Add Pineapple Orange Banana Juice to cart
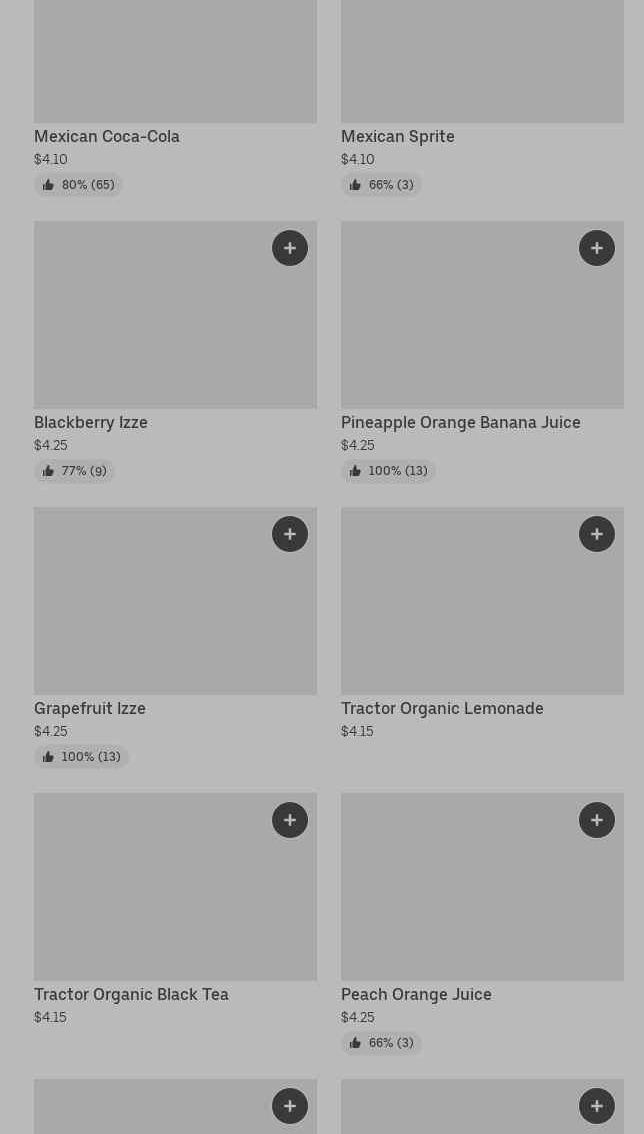The height and width of the screenshot is (1134, 644). point(597,248)
